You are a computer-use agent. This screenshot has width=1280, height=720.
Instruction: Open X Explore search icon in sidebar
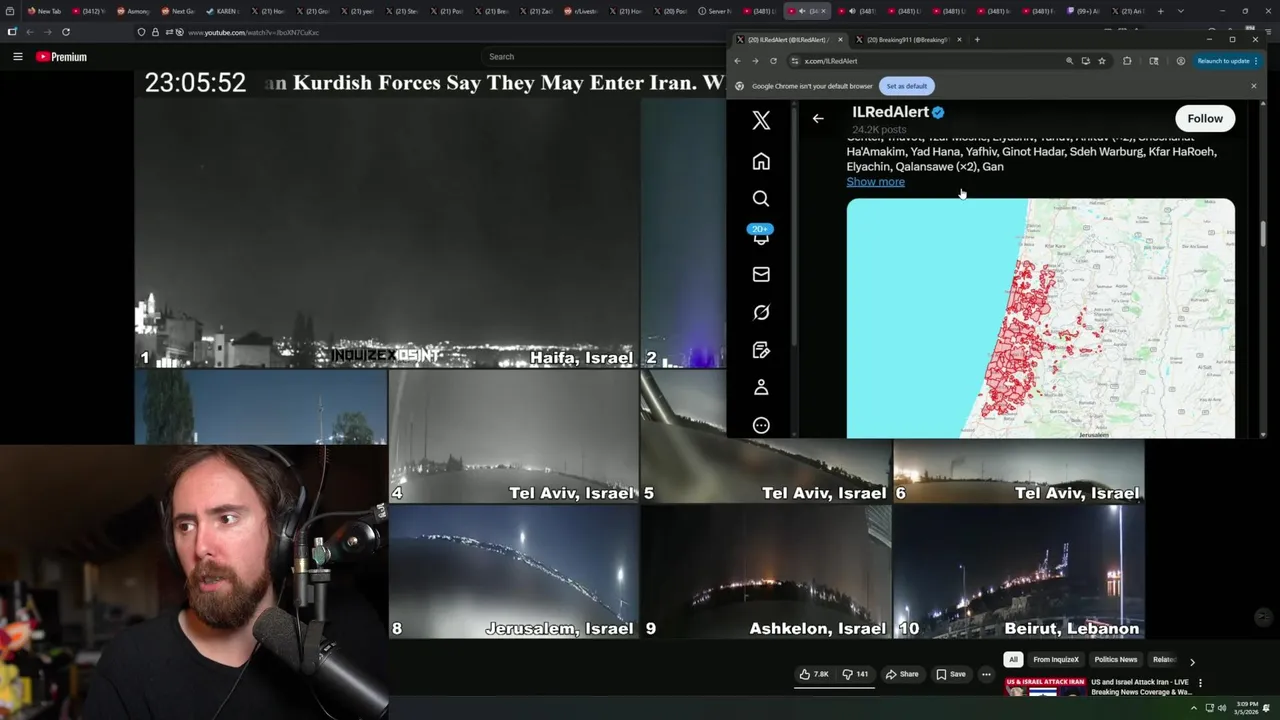tap(761, 198)
